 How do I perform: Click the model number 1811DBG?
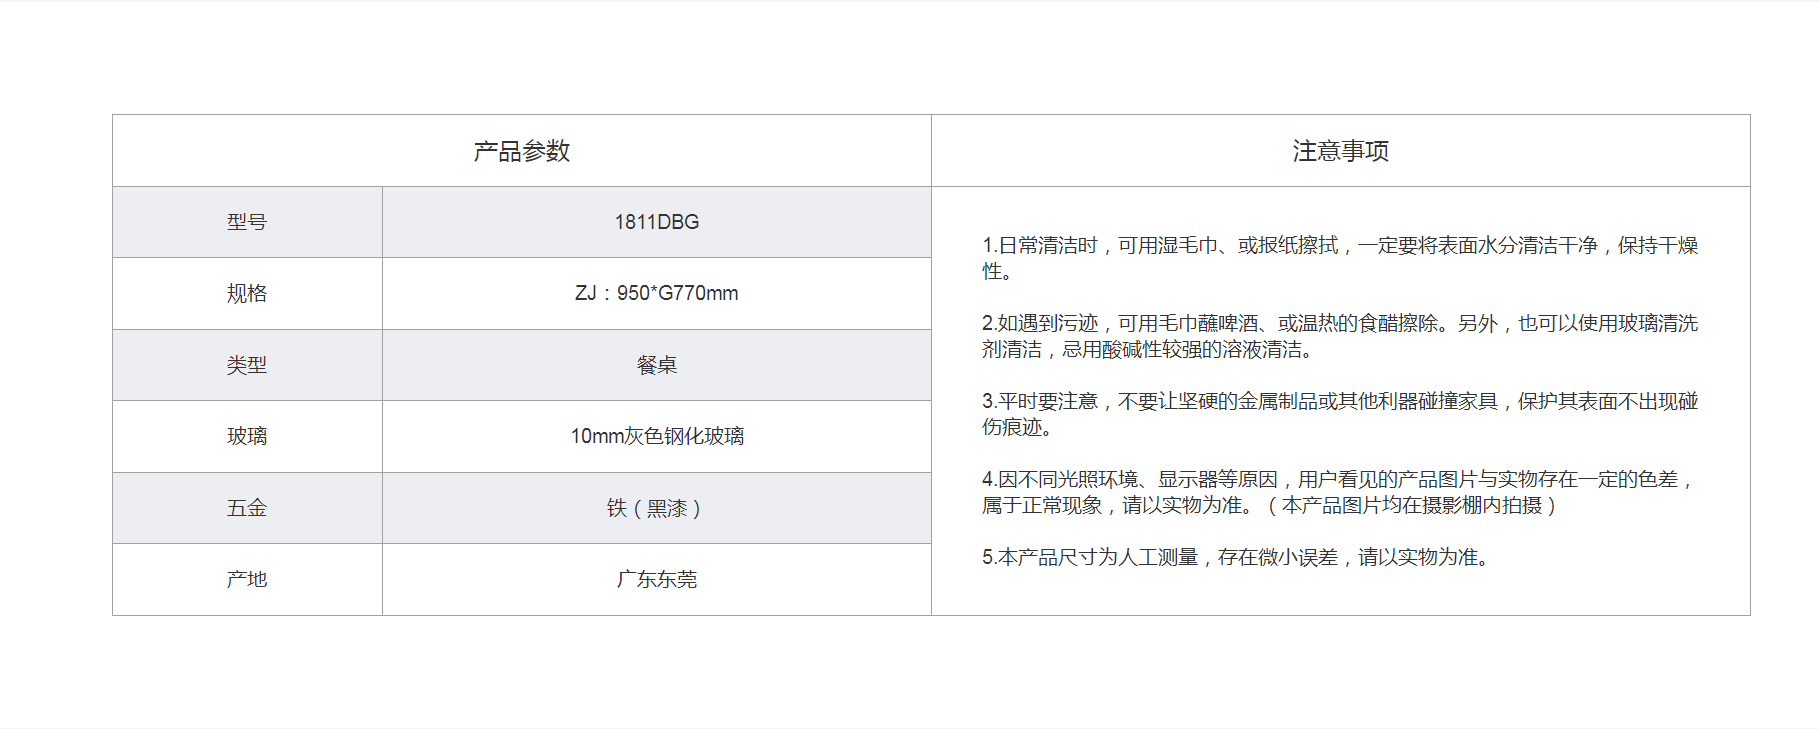656,222
